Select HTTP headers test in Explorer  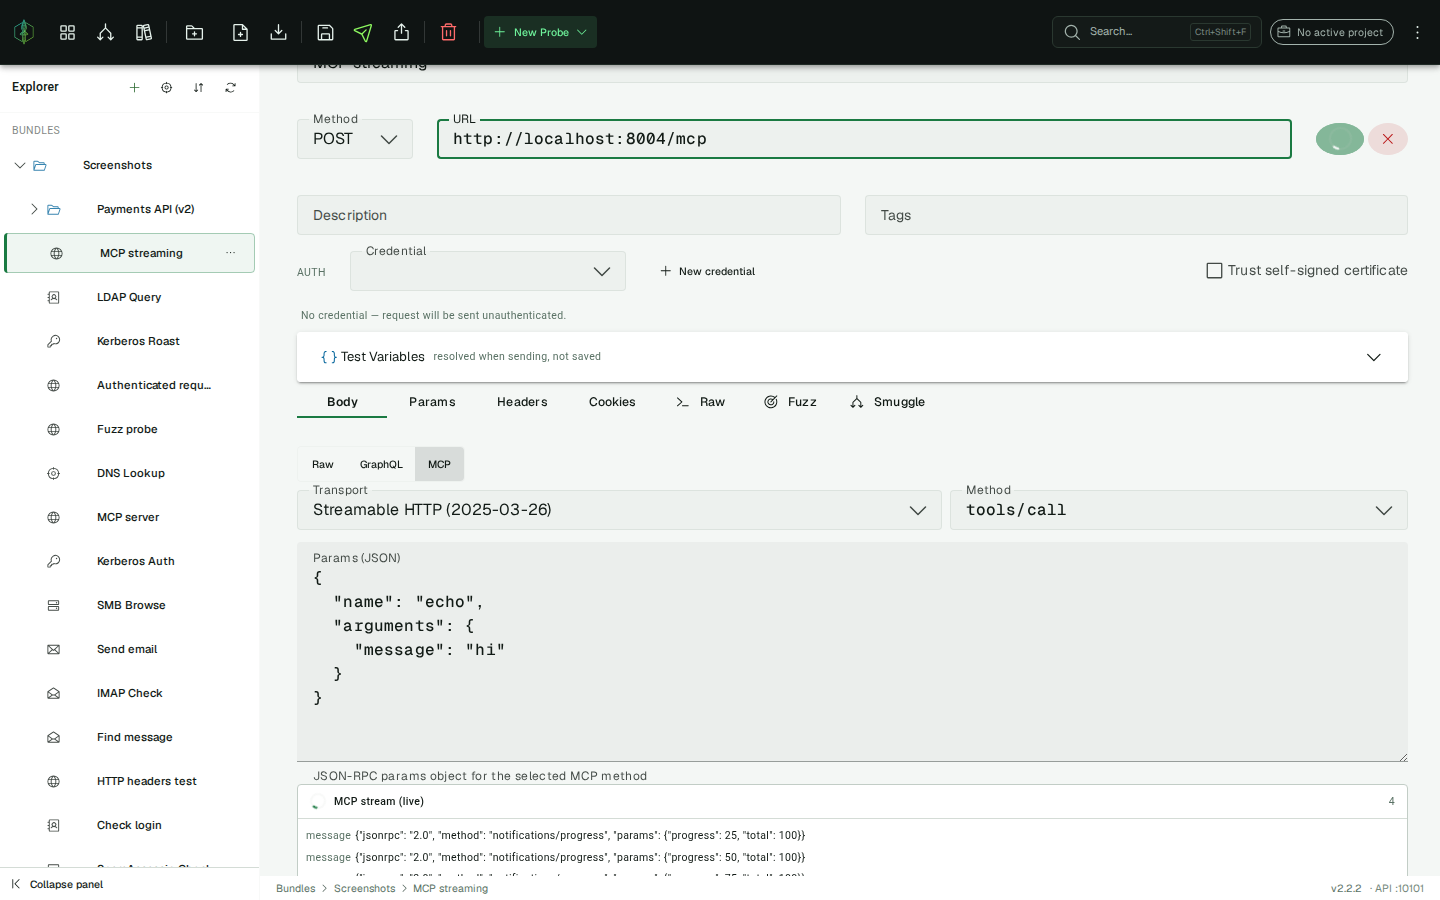point(129,781)
